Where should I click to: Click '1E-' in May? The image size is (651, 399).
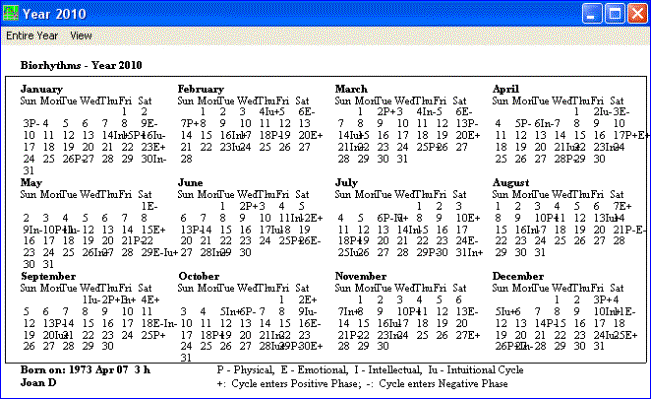pyautogui.click(x=149, y=206)
